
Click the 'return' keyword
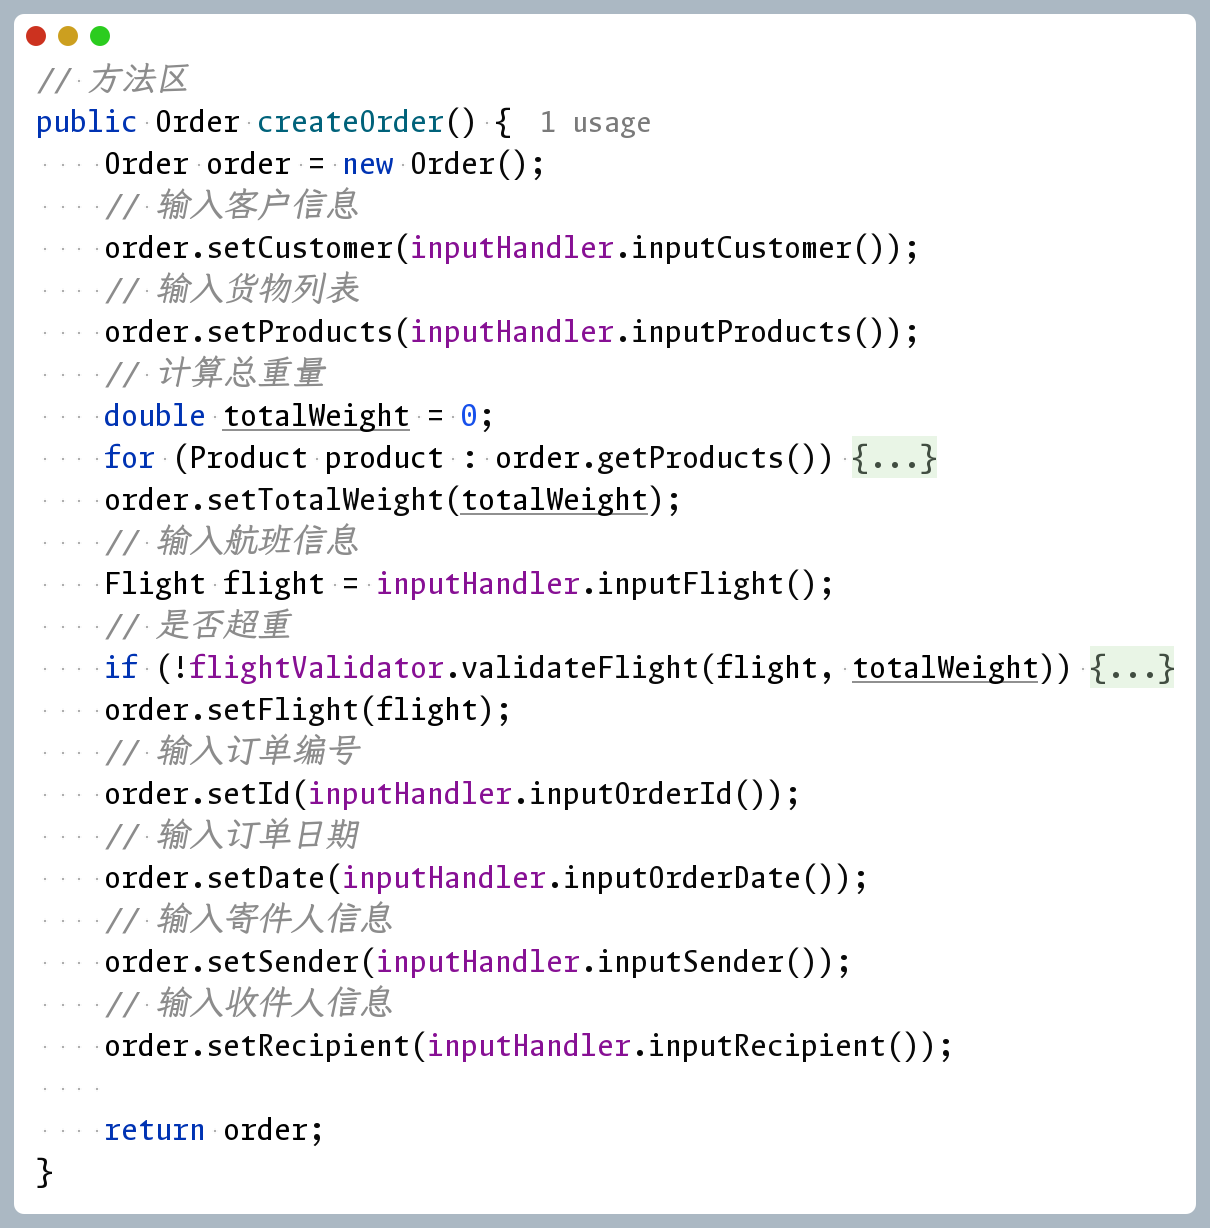[x=155, y=1130]
